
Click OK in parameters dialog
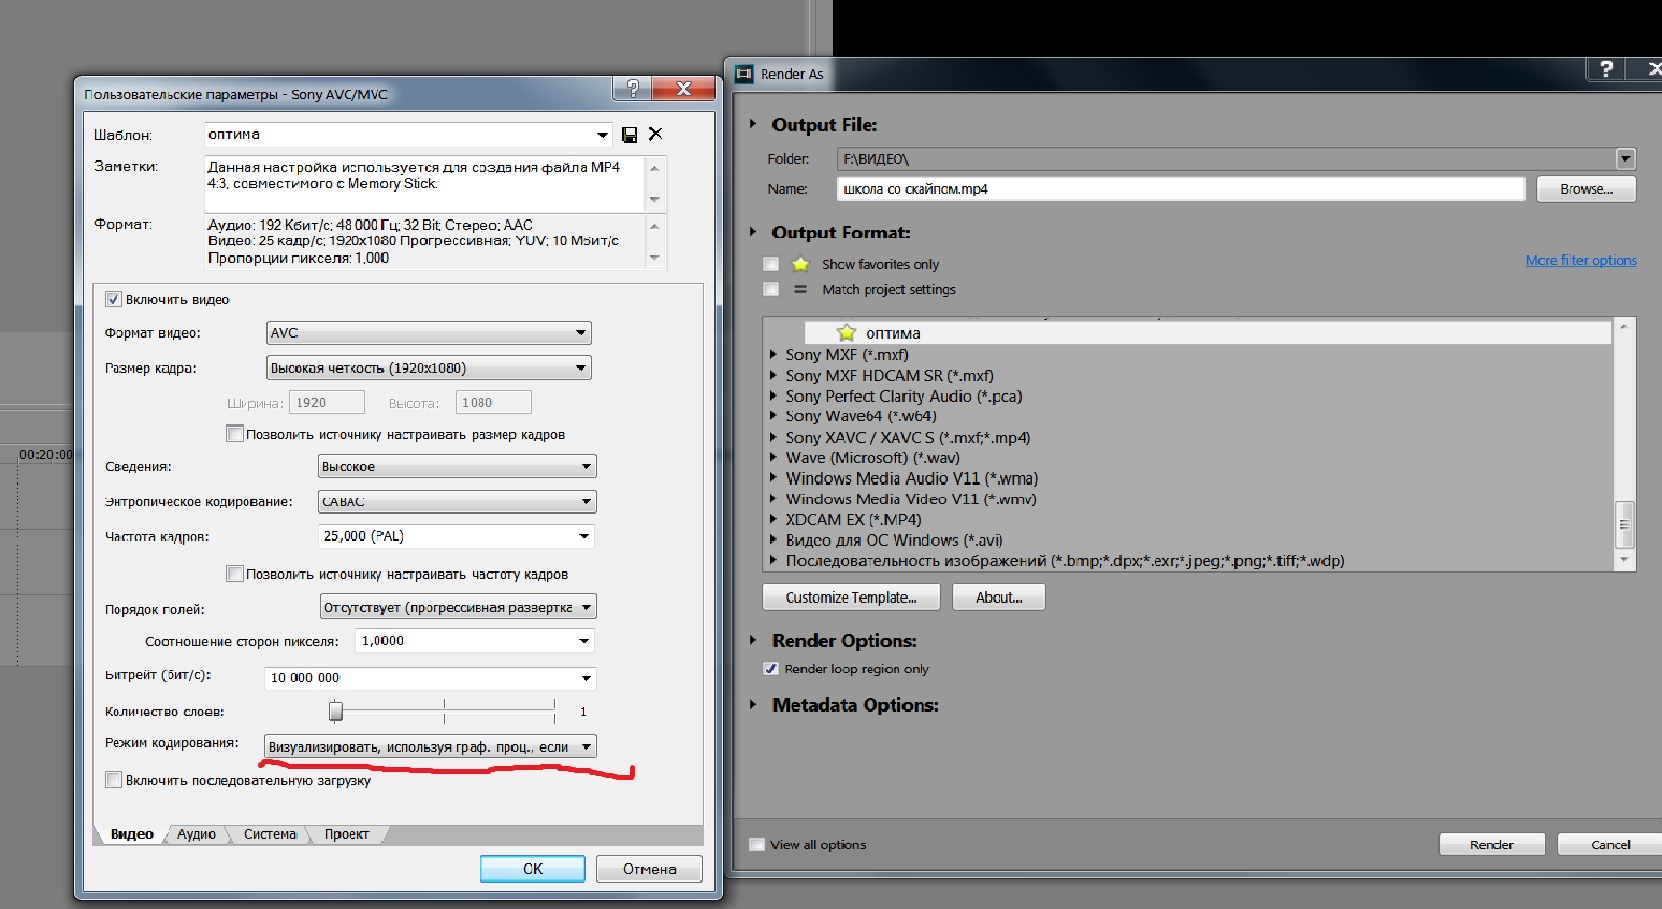tap(533, 869)
